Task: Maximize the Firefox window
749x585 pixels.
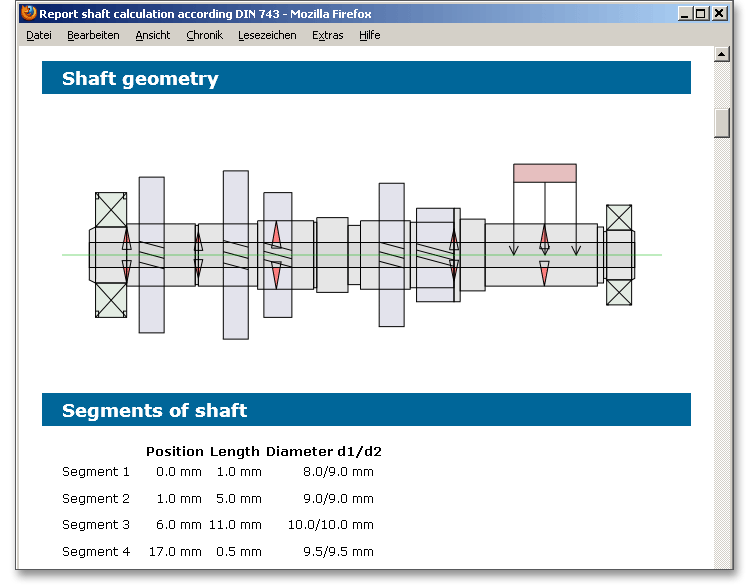Action: point(700,13)
